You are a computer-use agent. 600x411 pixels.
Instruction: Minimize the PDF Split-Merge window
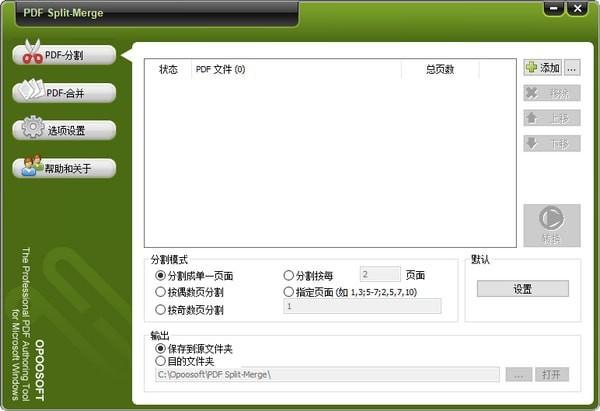(553, 8)
